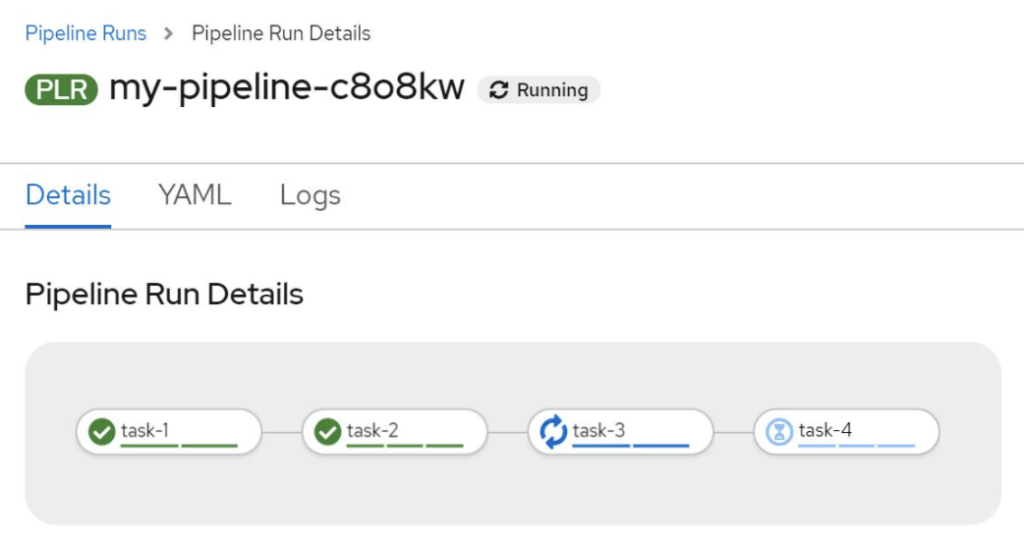Click the breadcrumb chevron separator
This screenshot has height=542, width=1024.
point(168,33)
